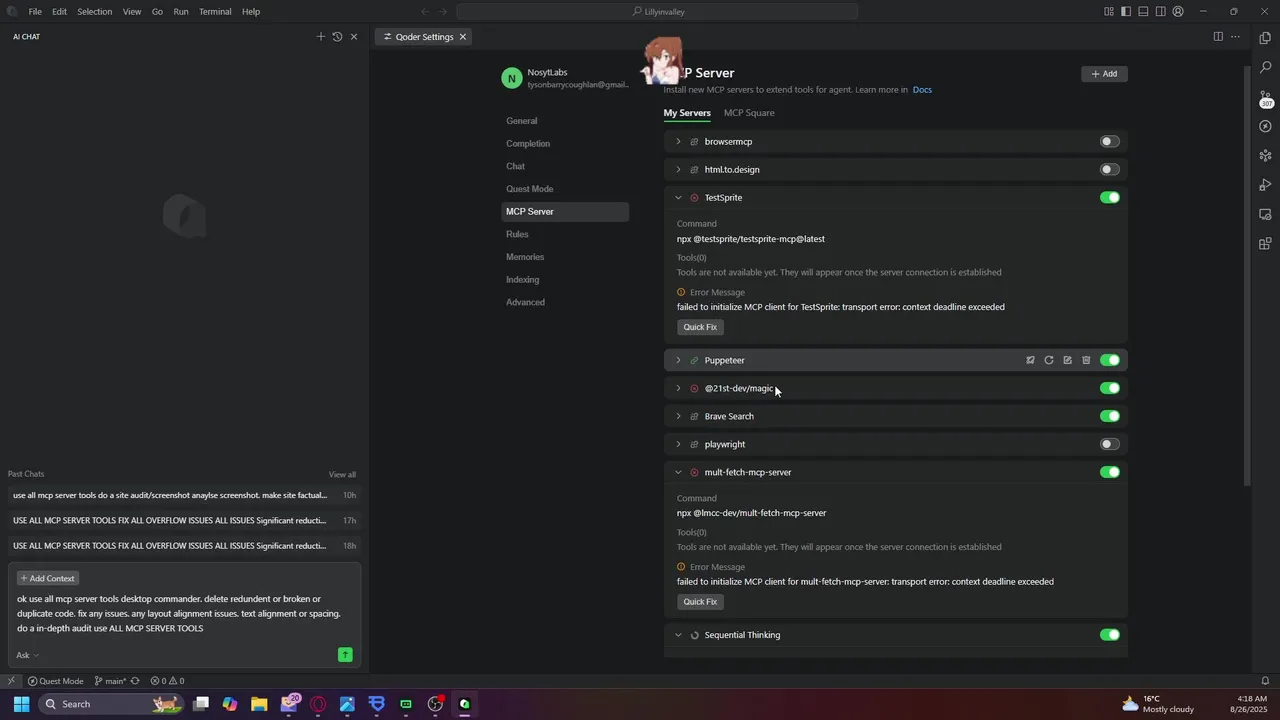Toggle the secondary side bar layout icon

(1160, 12)
